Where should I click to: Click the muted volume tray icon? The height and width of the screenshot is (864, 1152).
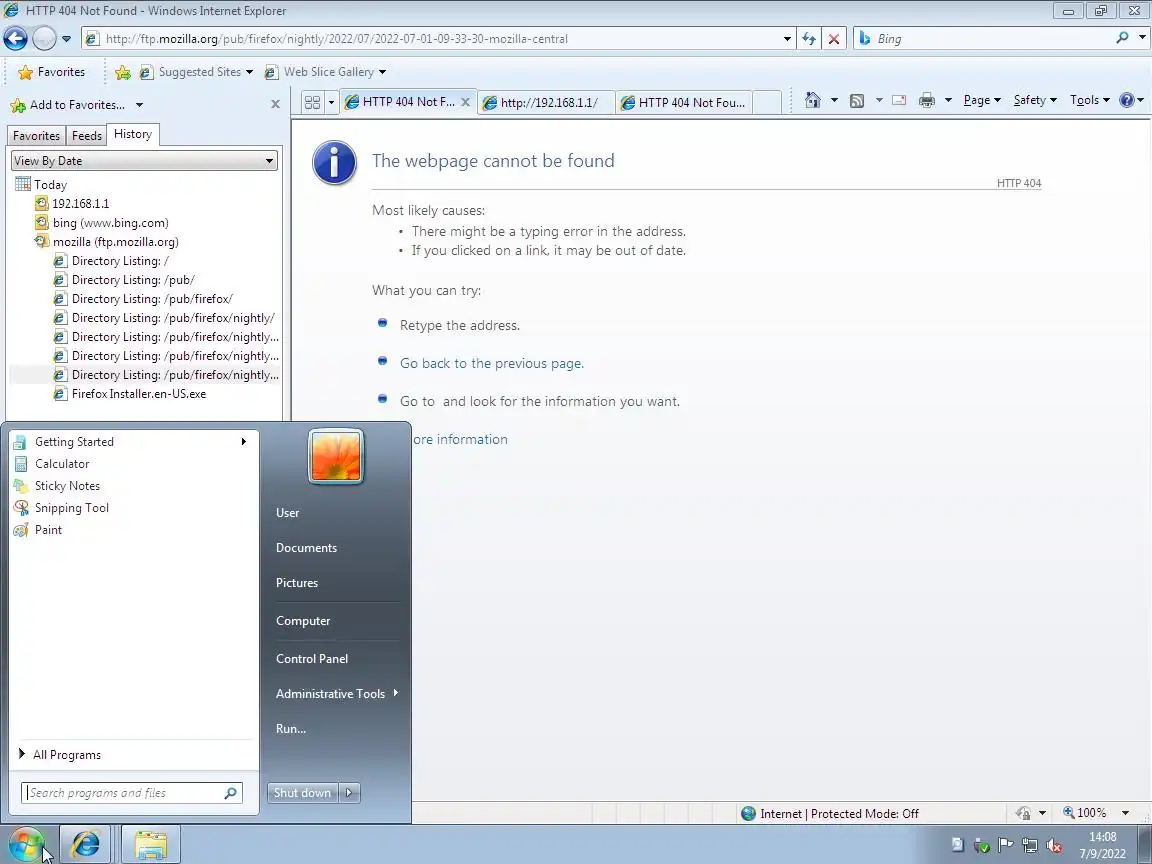[x=1055, y=846]
